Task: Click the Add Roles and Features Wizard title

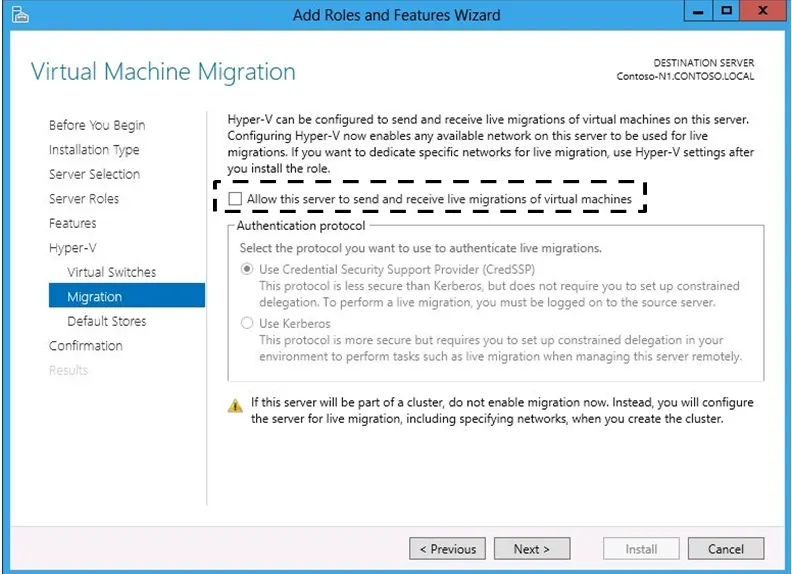Action: click(397, 15)
